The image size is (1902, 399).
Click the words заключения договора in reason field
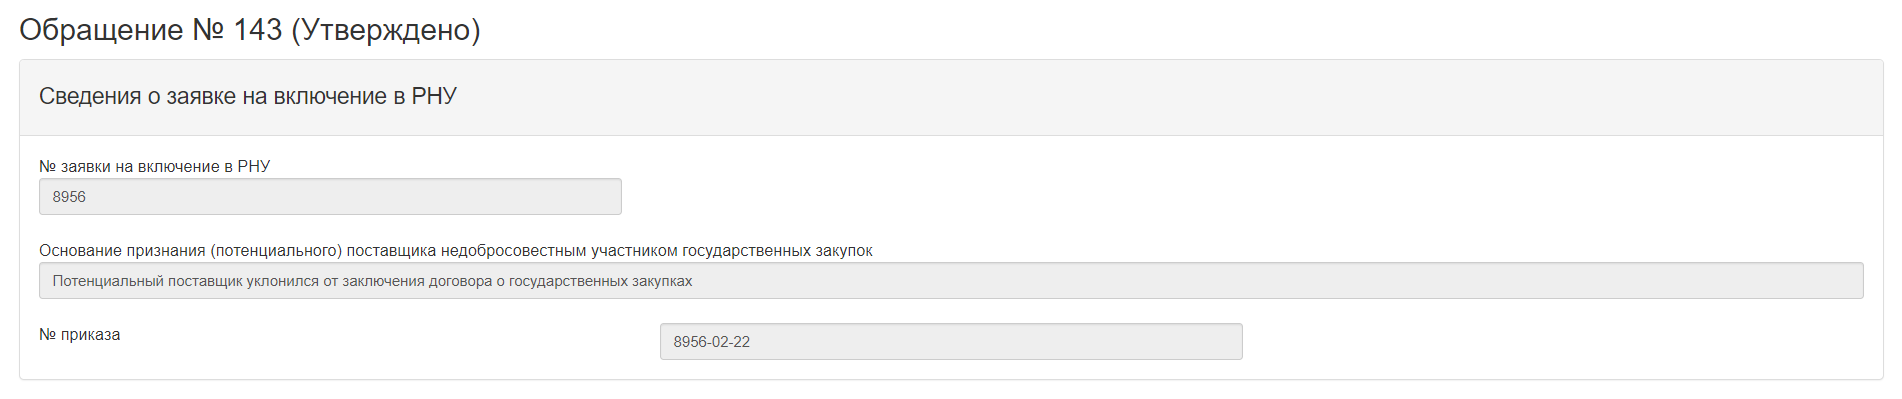pyautogui.click(x=417, y=281)
